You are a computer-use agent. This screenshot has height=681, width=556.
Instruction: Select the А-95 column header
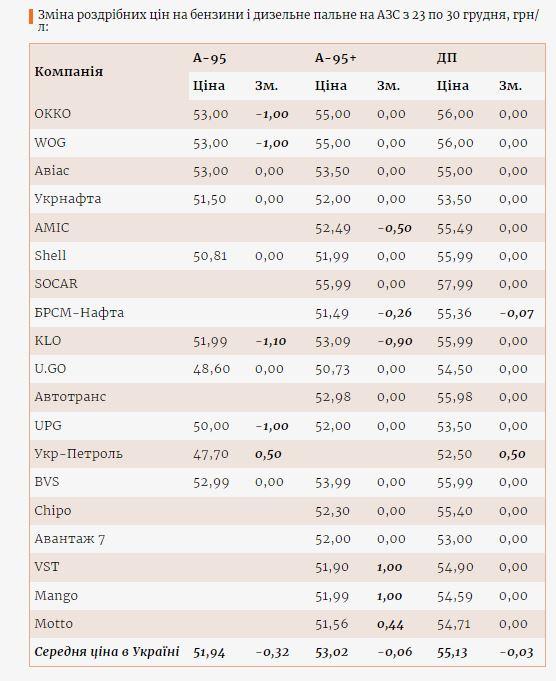point(210,58)
